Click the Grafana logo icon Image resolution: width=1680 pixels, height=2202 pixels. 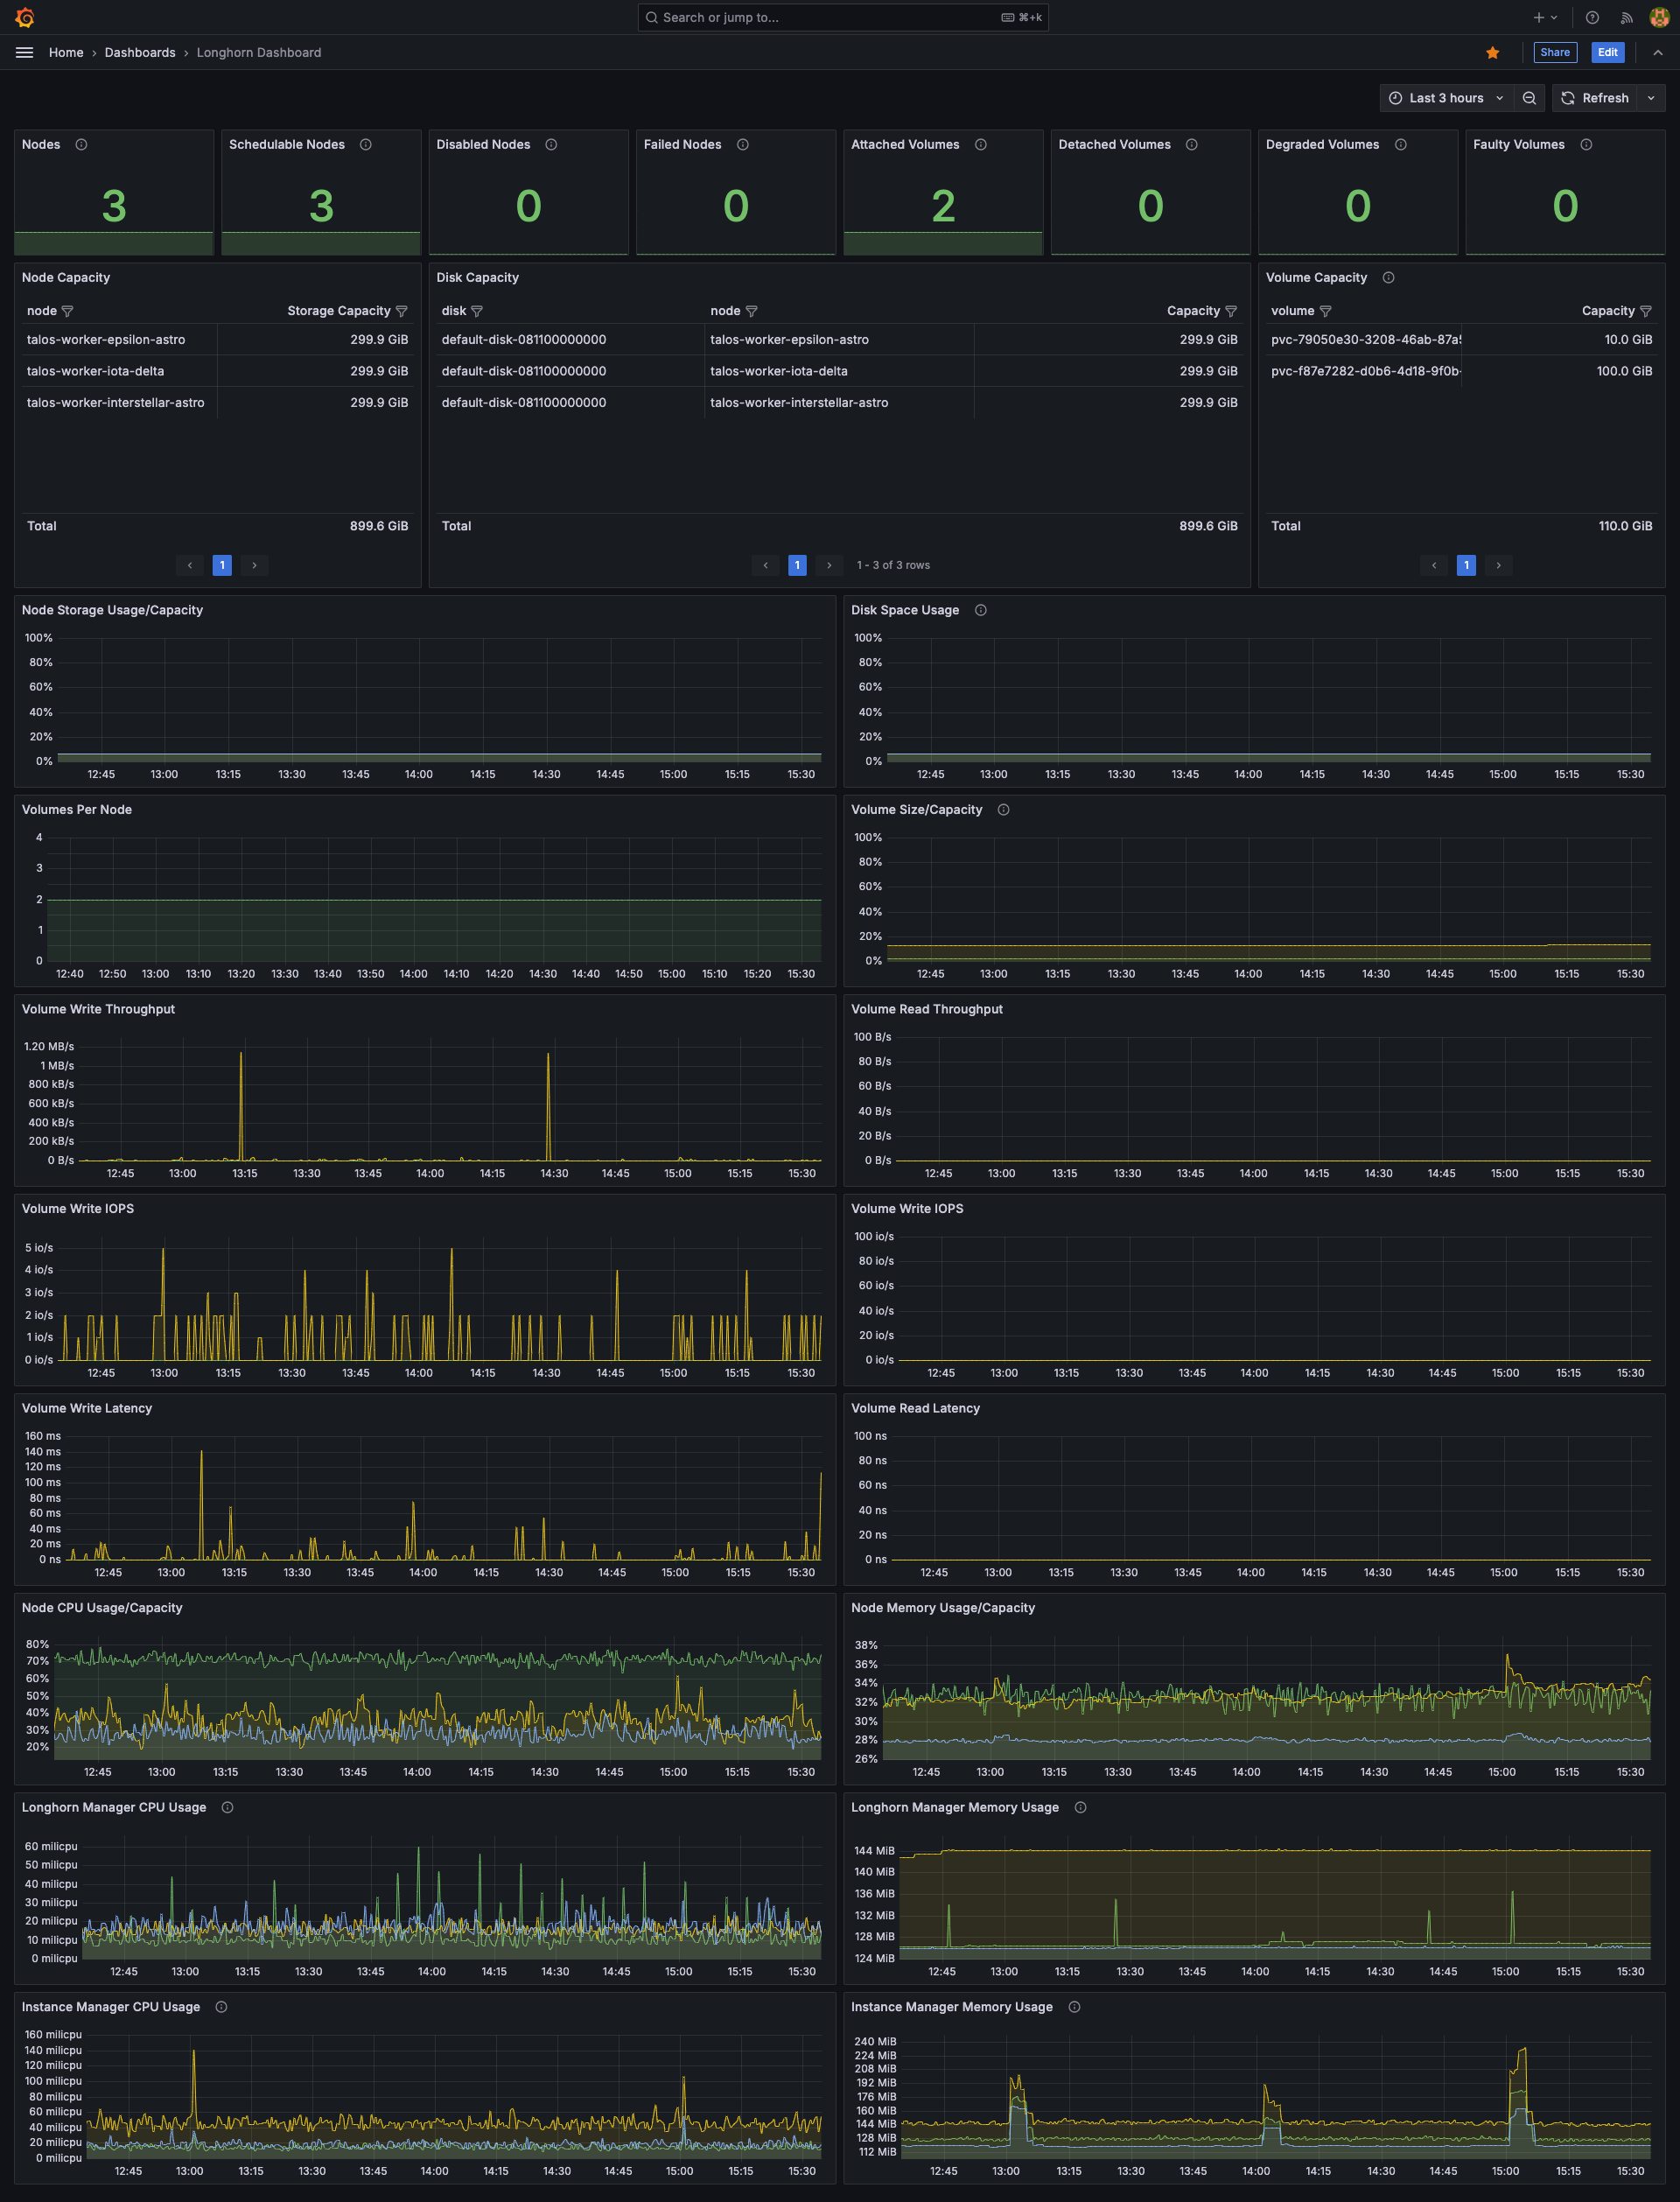(25, 17)
